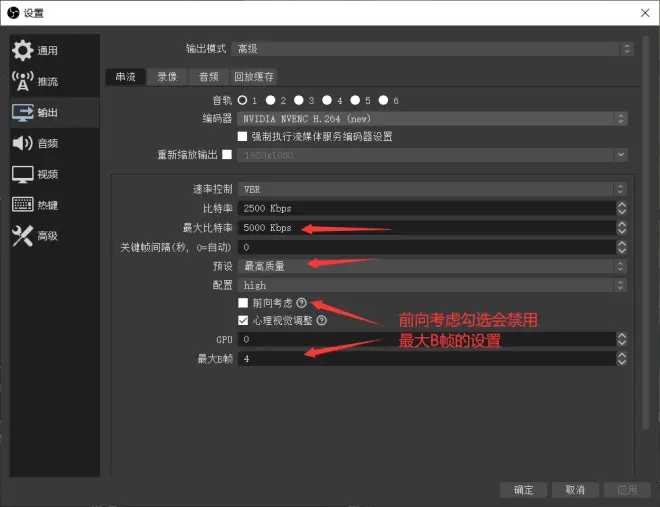Uncheck the 心理视觉调整 checkbox

[243, 321]
